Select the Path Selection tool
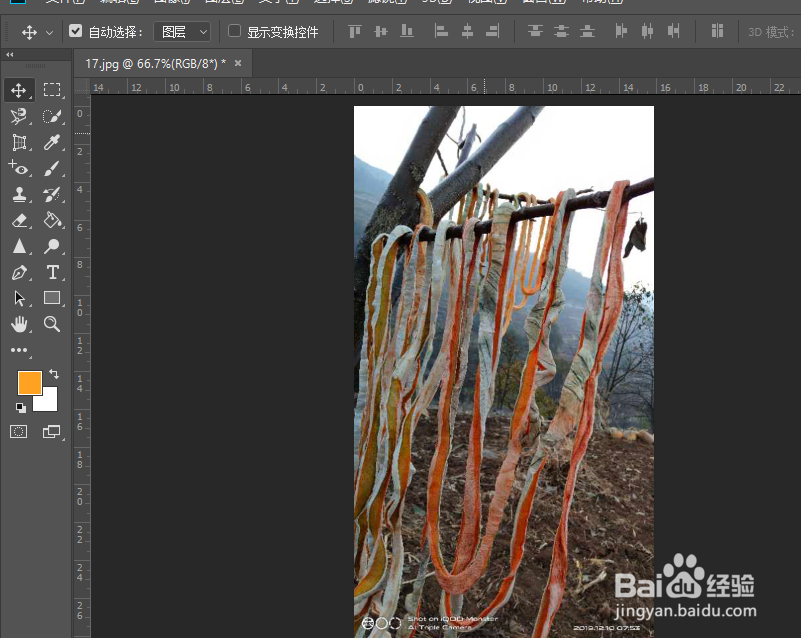 (19, 298)
